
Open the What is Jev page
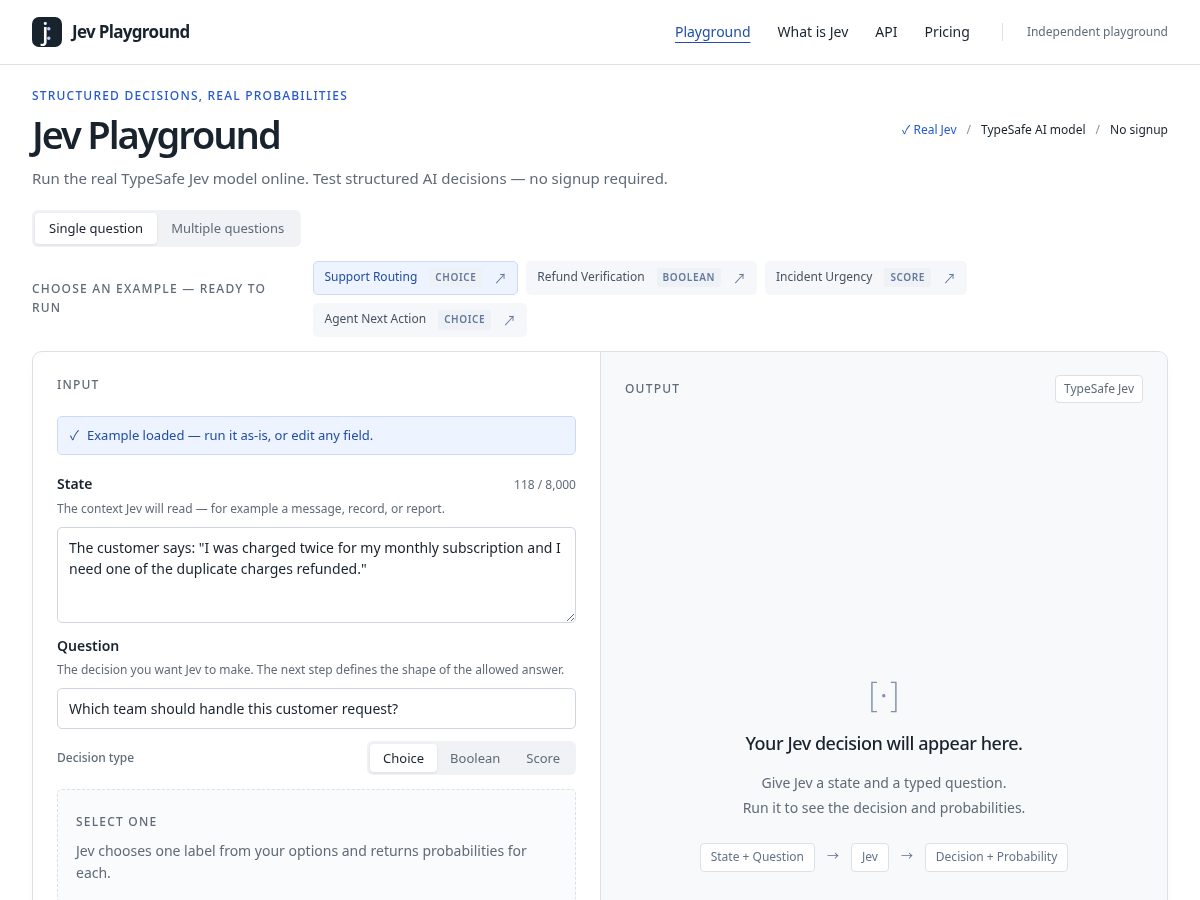813,32
